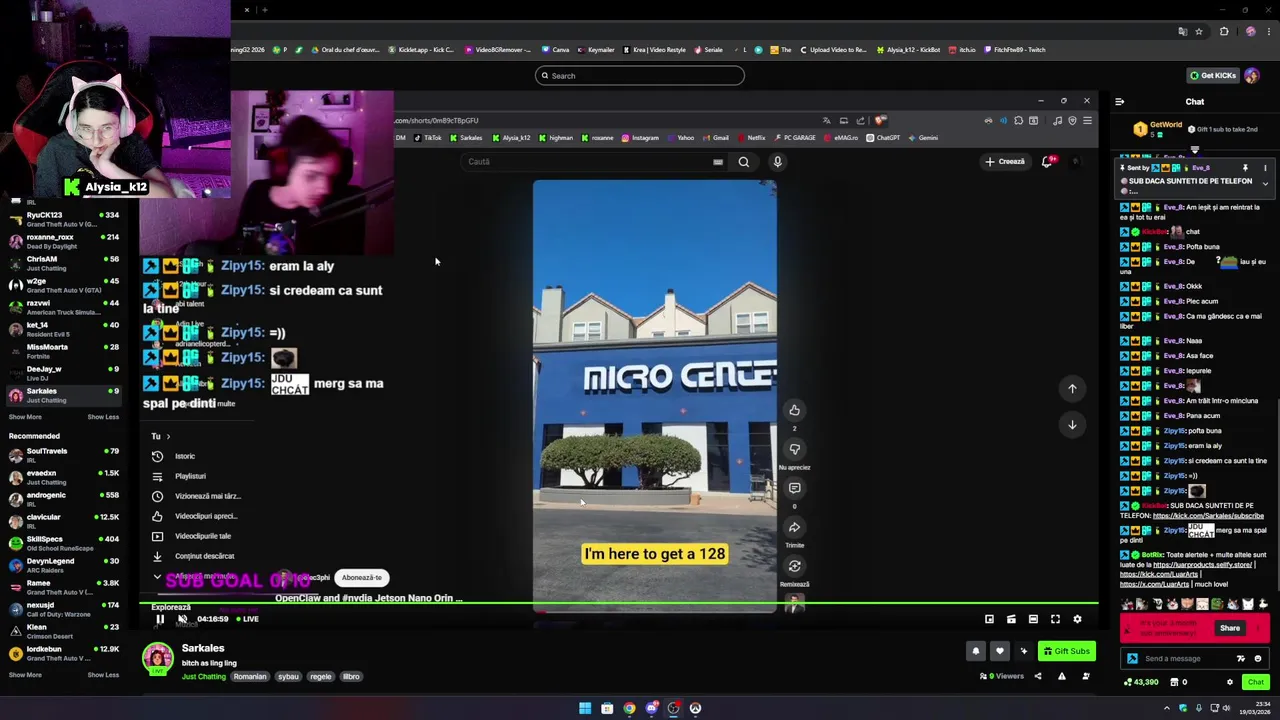This screenshot has width=1280, height=720.
Task: Click Show Less under Recommended list
Action: (103, 675)
